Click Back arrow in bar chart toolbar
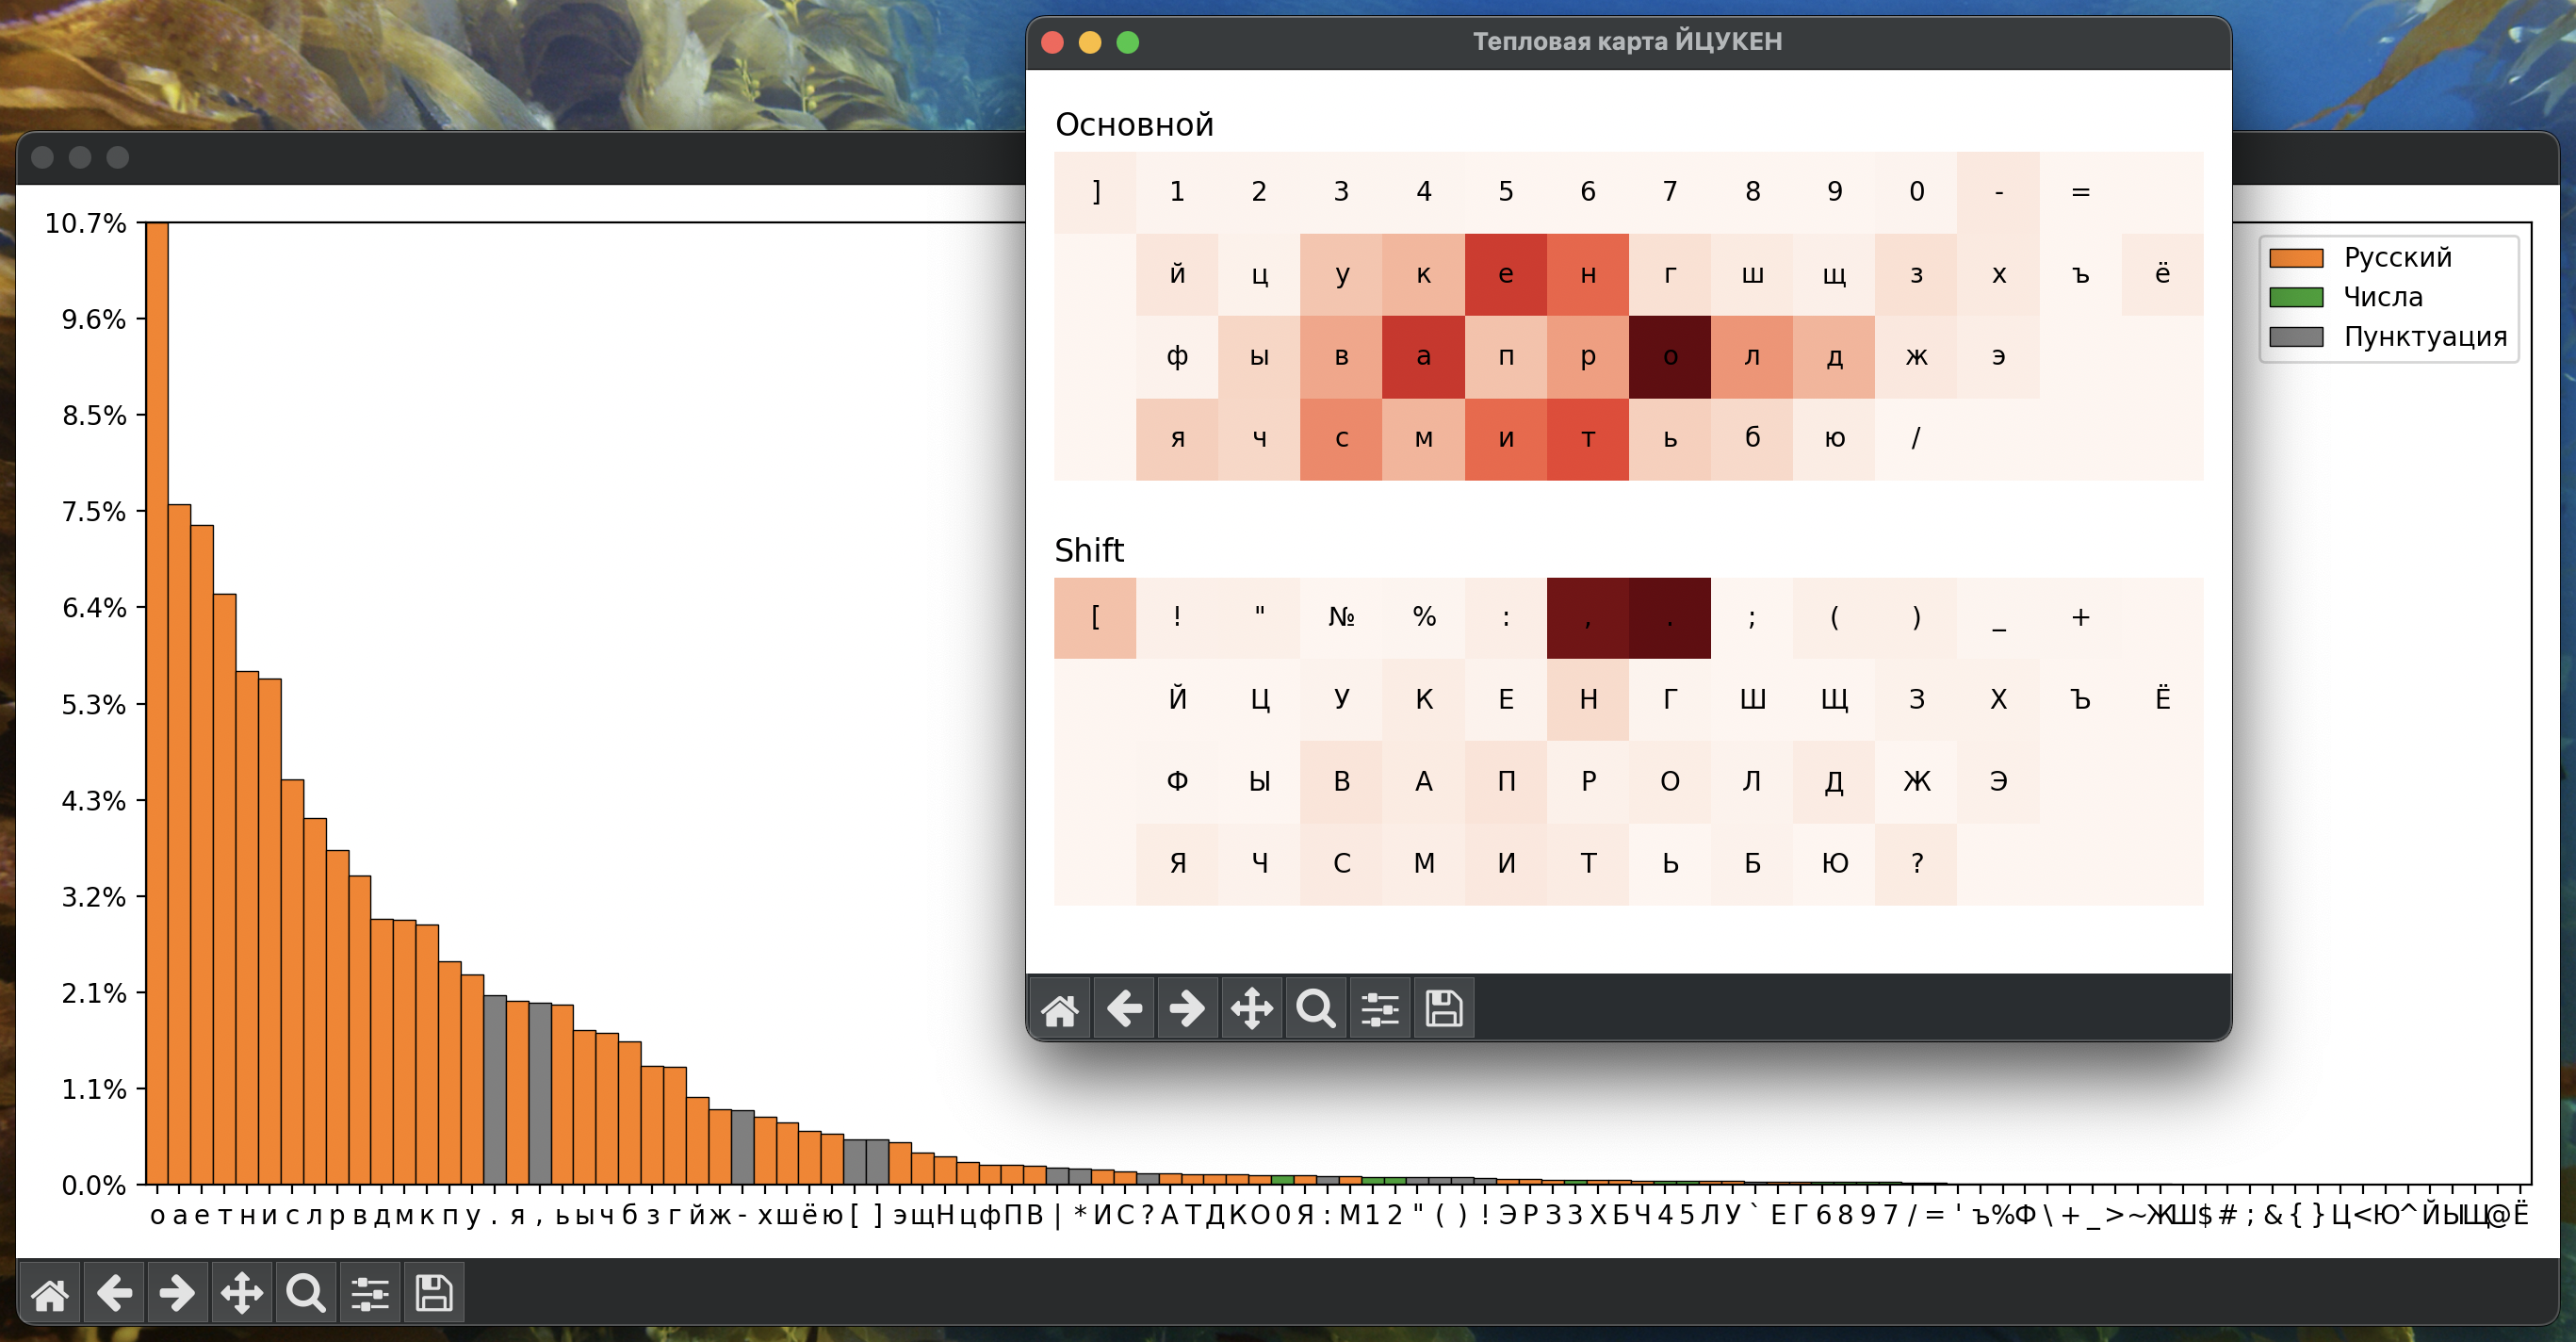The width and height of the screenshot is (2576, 1342). [114, 1293]
